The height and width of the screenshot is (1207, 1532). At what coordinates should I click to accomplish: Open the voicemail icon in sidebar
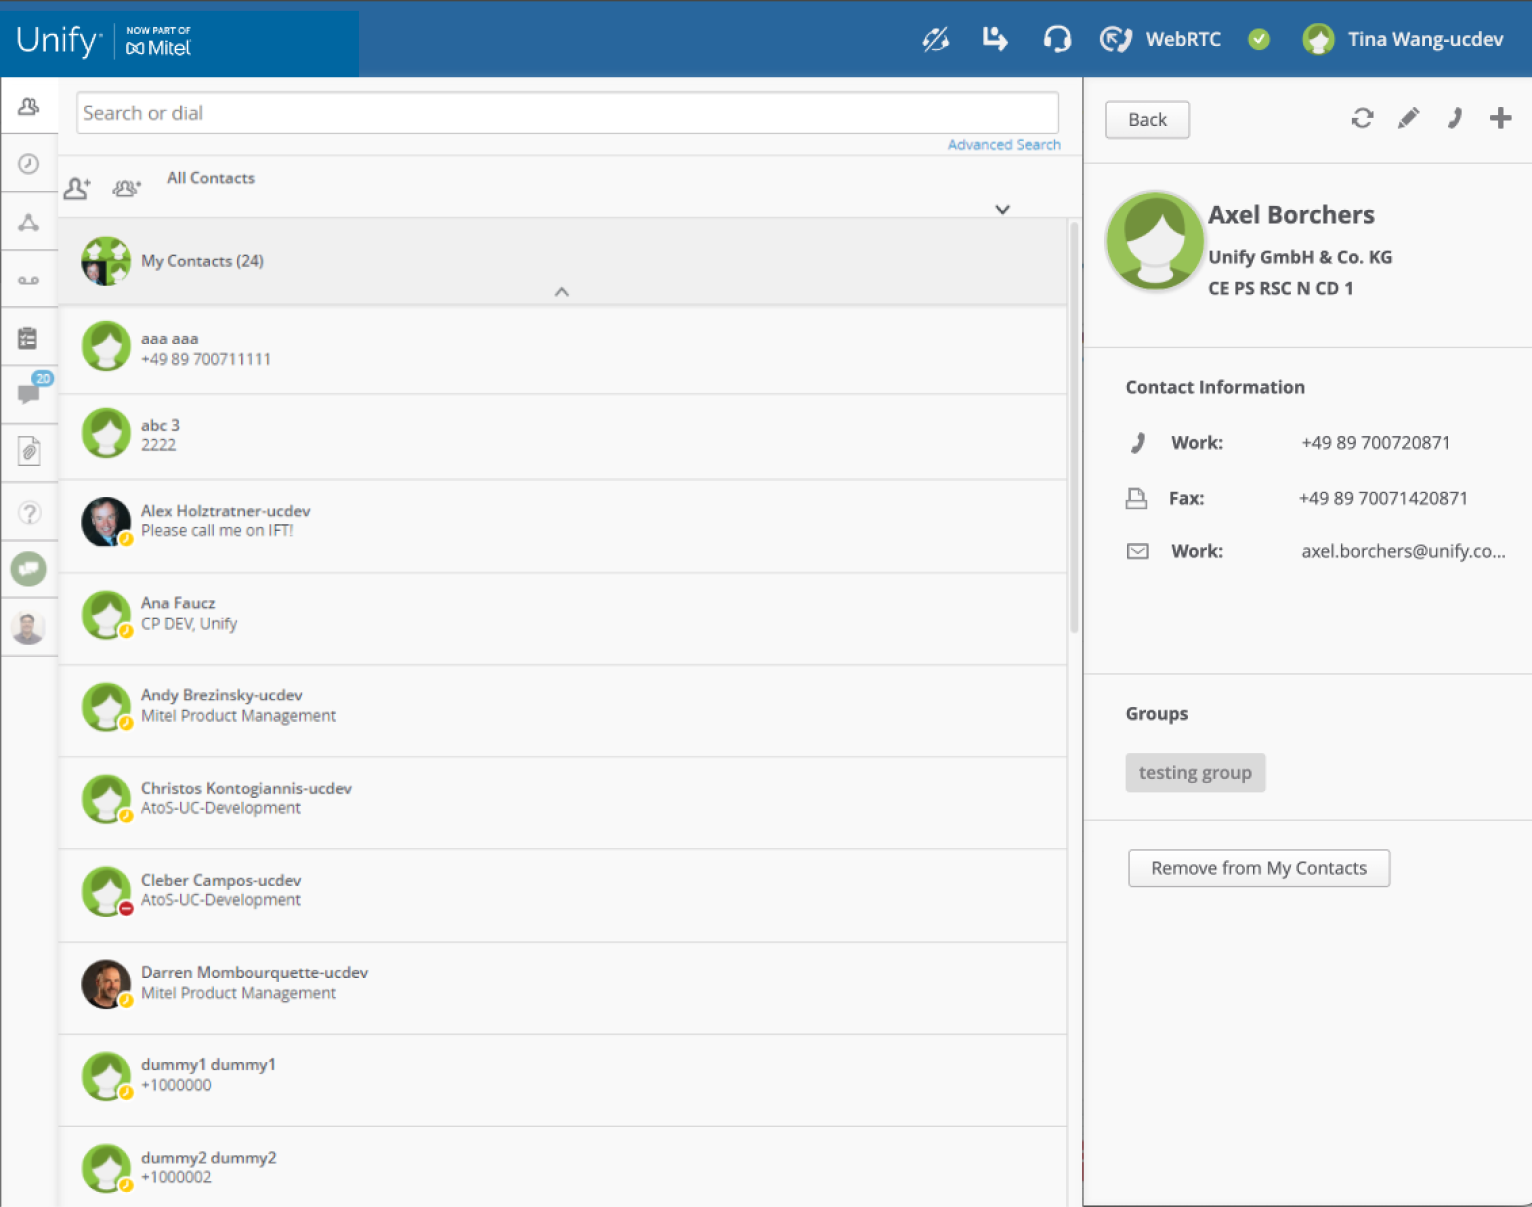click(29, 281)
